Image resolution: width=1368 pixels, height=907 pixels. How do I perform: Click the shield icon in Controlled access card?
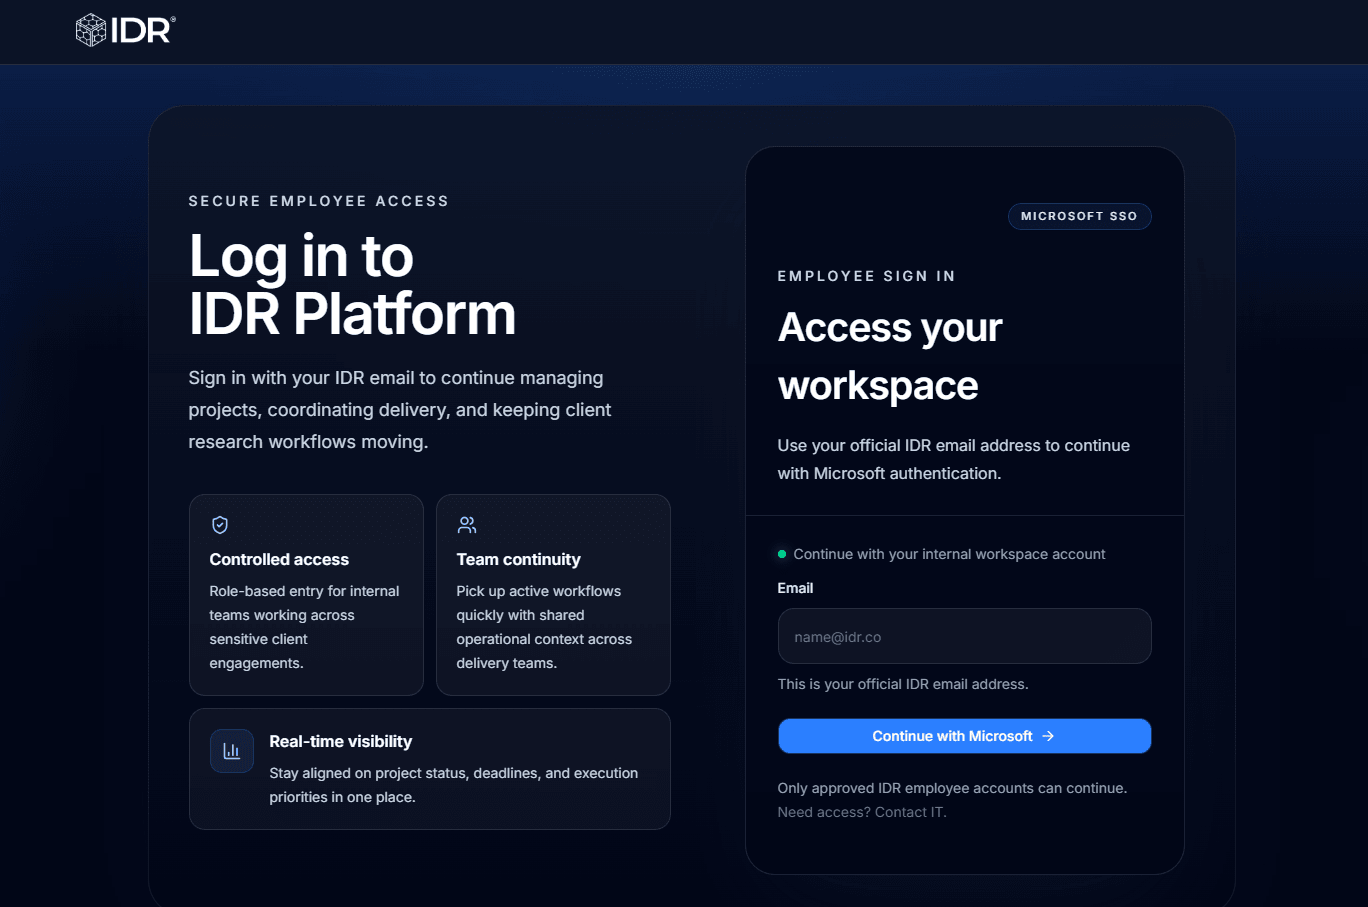(220, 525)
